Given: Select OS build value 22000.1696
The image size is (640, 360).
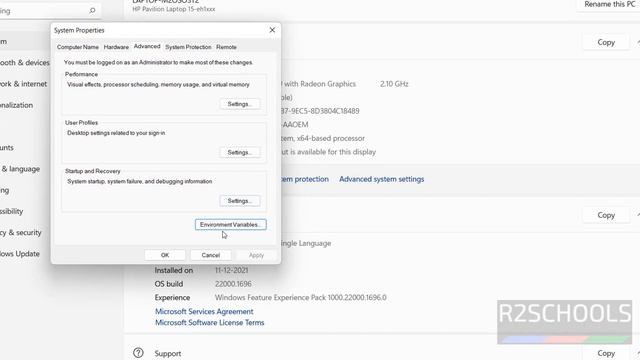Looking at the screenshot, I should pyautogui.click(x=233, y=284).
